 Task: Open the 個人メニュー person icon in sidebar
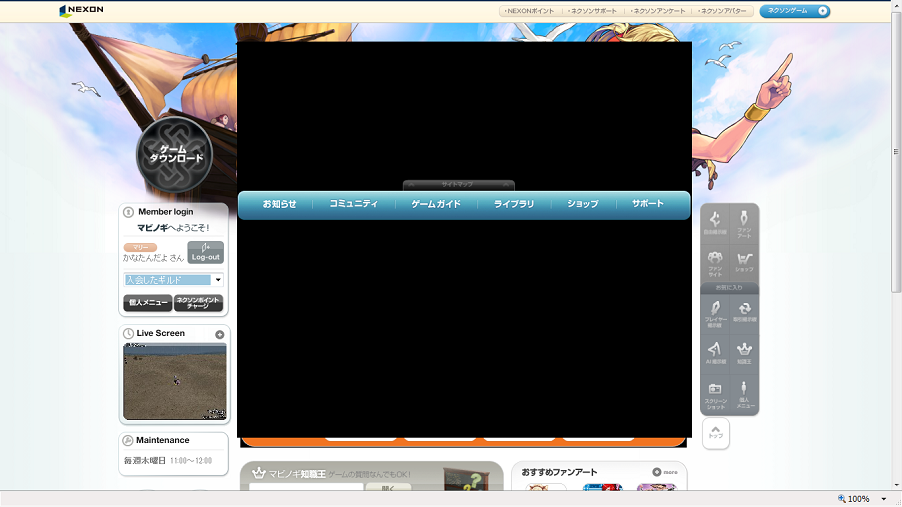pos(744,393)
